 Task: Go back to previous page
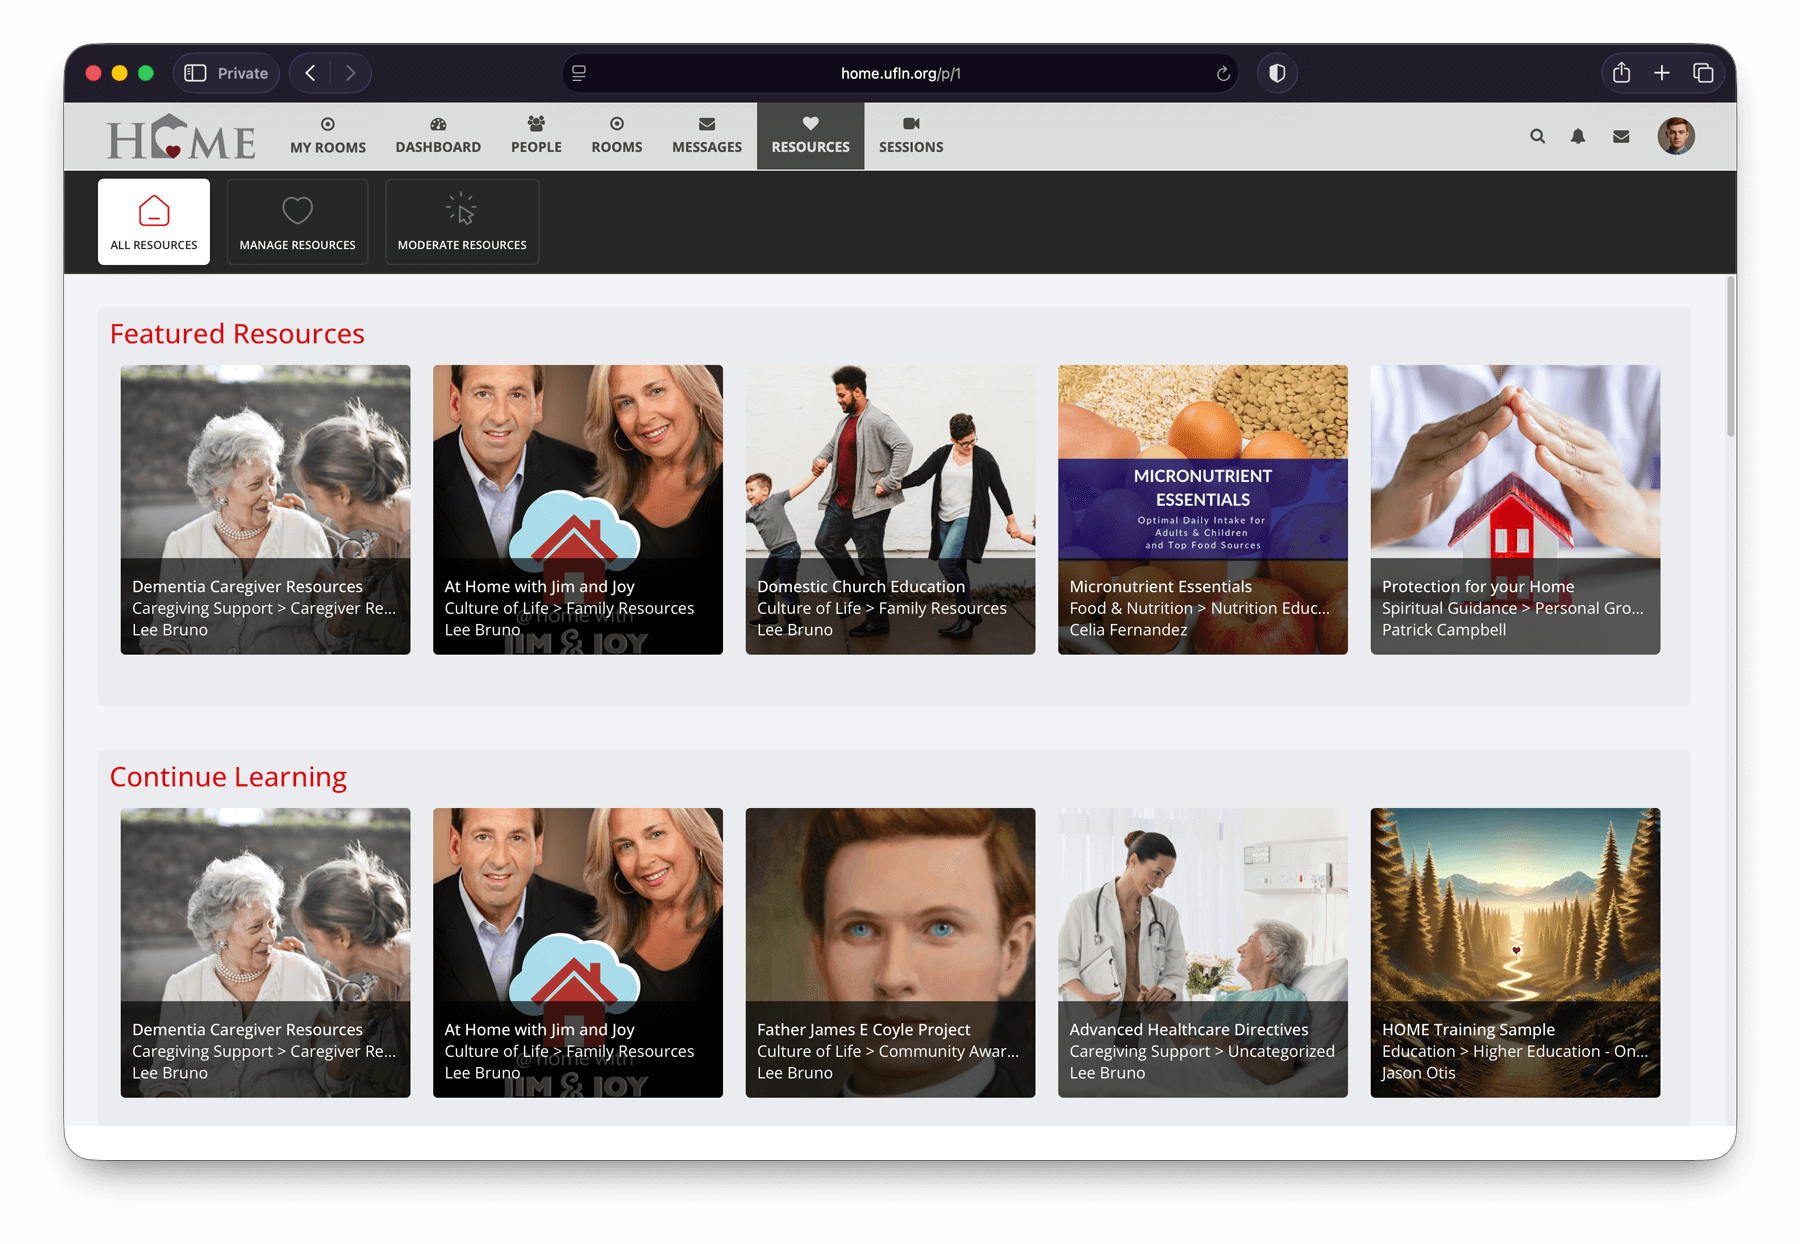[311, 73]
